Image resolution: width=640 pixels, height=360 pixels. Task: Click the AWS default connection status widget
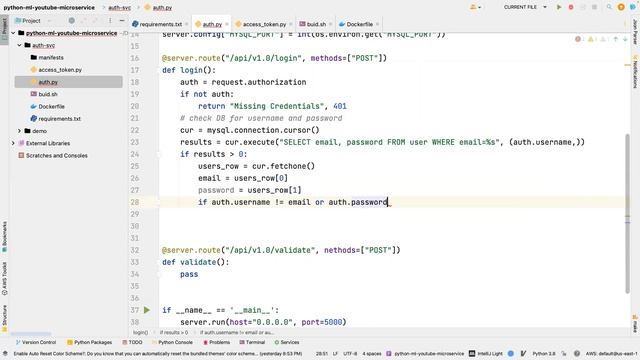coord(611,353)
